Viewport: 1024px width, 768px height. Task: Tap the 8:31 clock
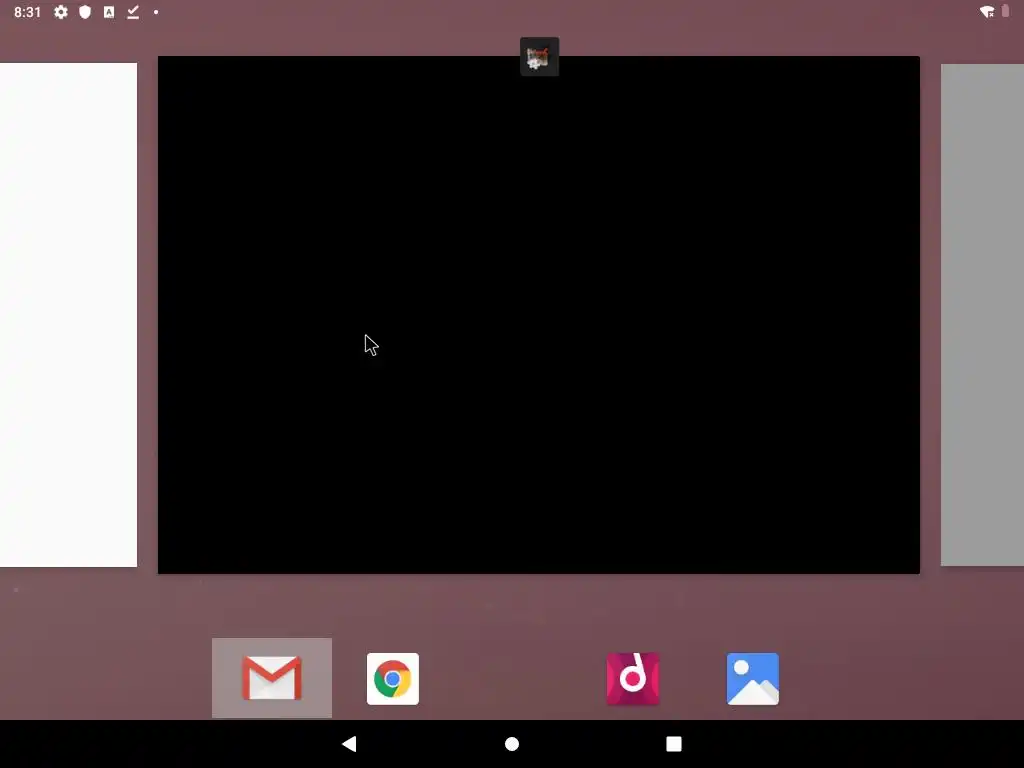tap(27, 12)
